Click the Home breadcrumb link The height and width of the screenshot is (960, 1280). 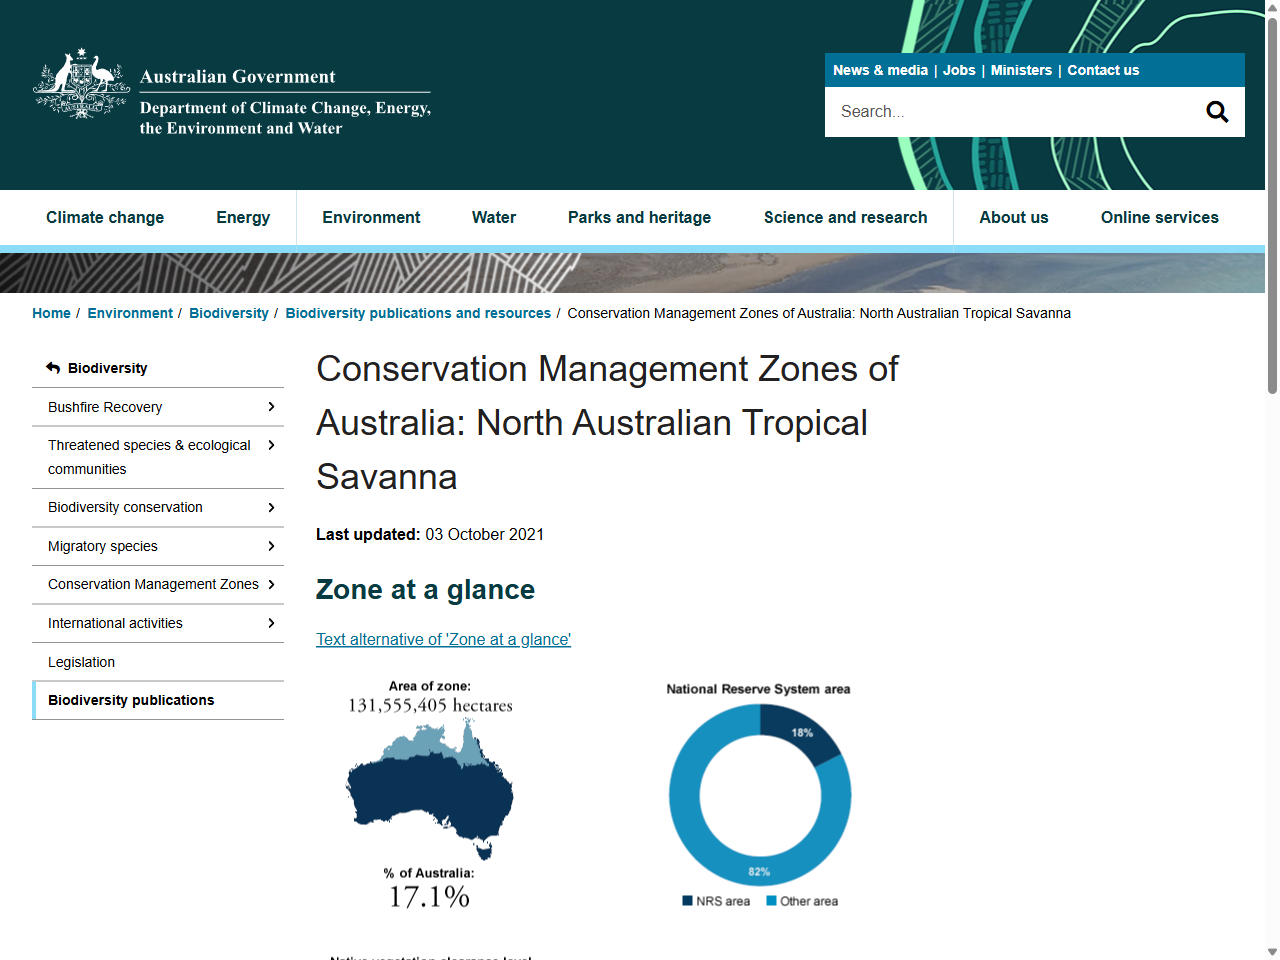(x=51, y=313)
